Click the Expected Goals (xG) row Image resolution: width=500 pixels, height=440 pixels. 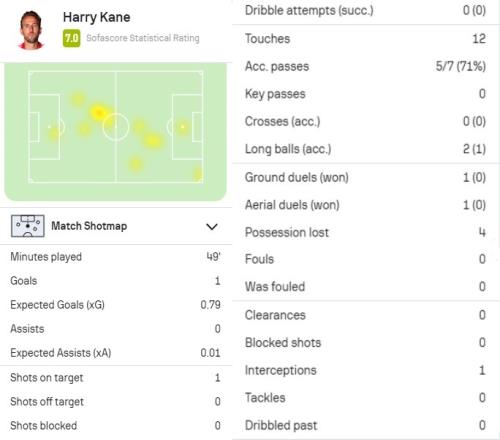pos(116,305)
